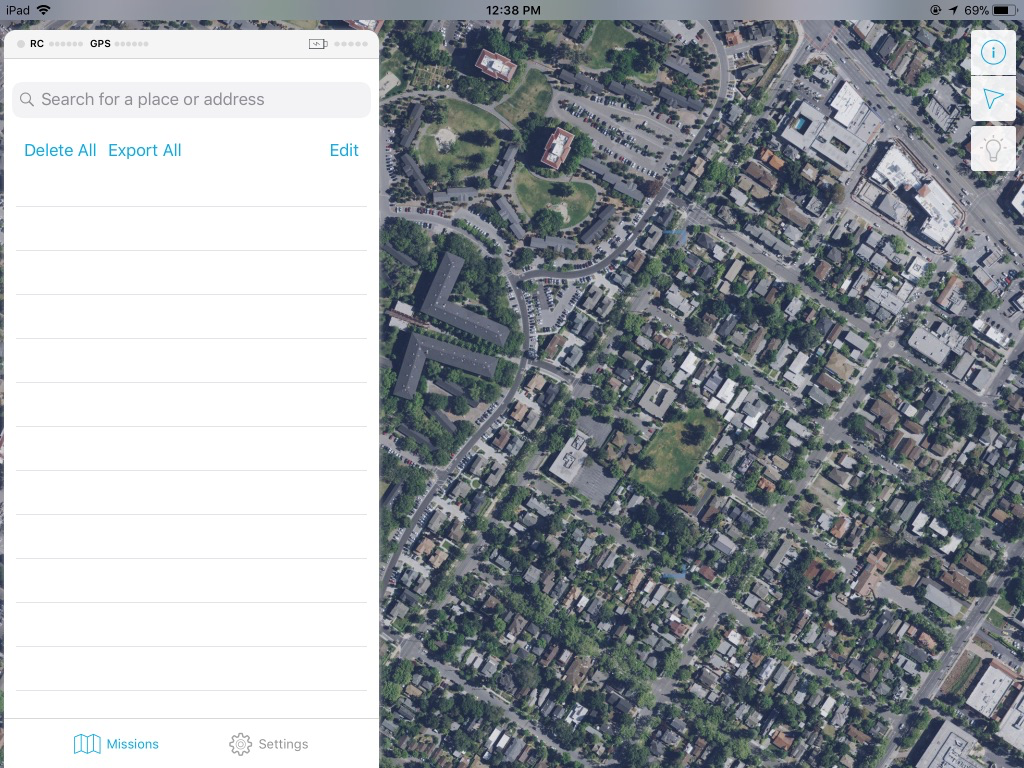Tap the Wi-Fi icon in status bar
The image size is (1024, 768).
pyautogui.click(x=44, y=10)
